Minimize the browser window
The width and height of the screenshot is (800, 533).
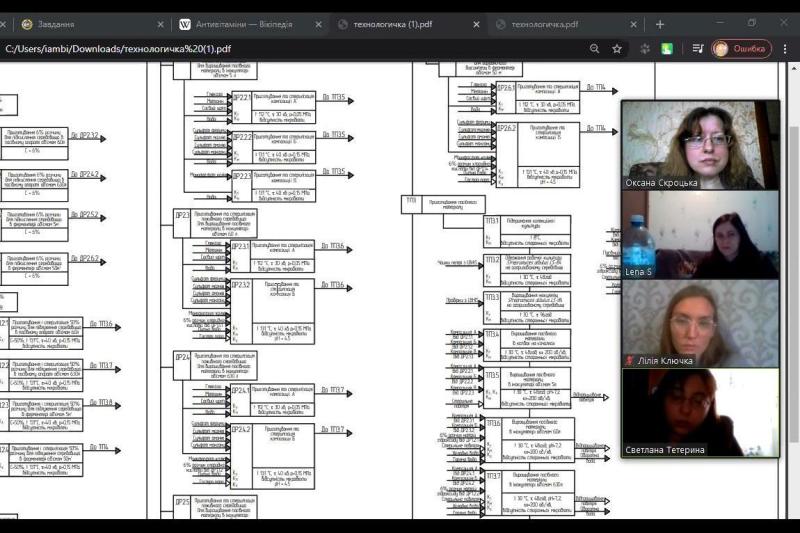[720, 23]
